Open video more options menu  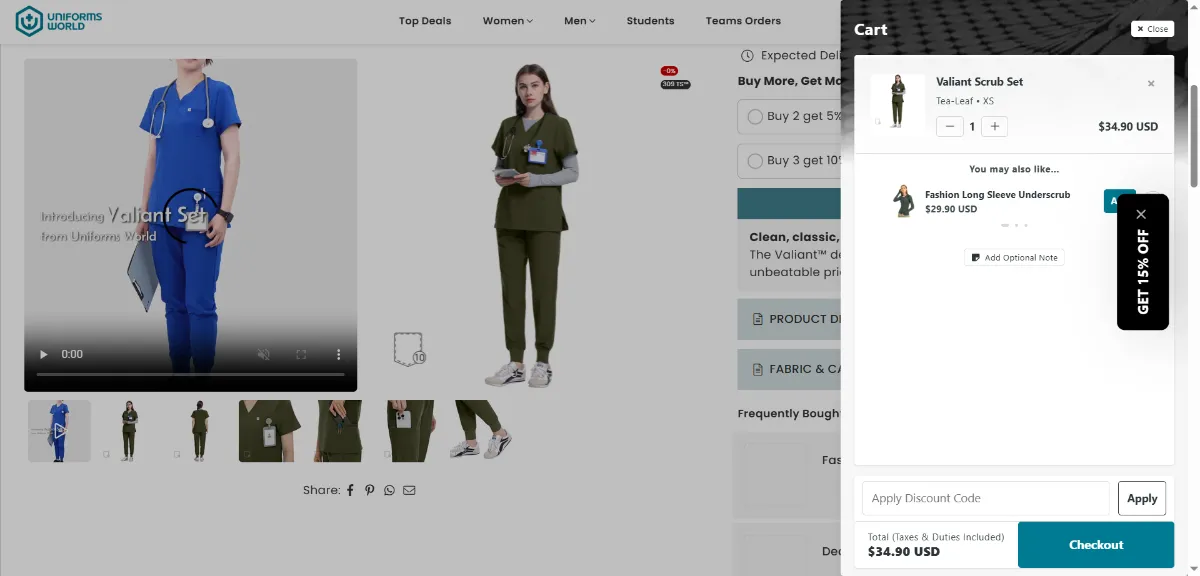point(338,354)
